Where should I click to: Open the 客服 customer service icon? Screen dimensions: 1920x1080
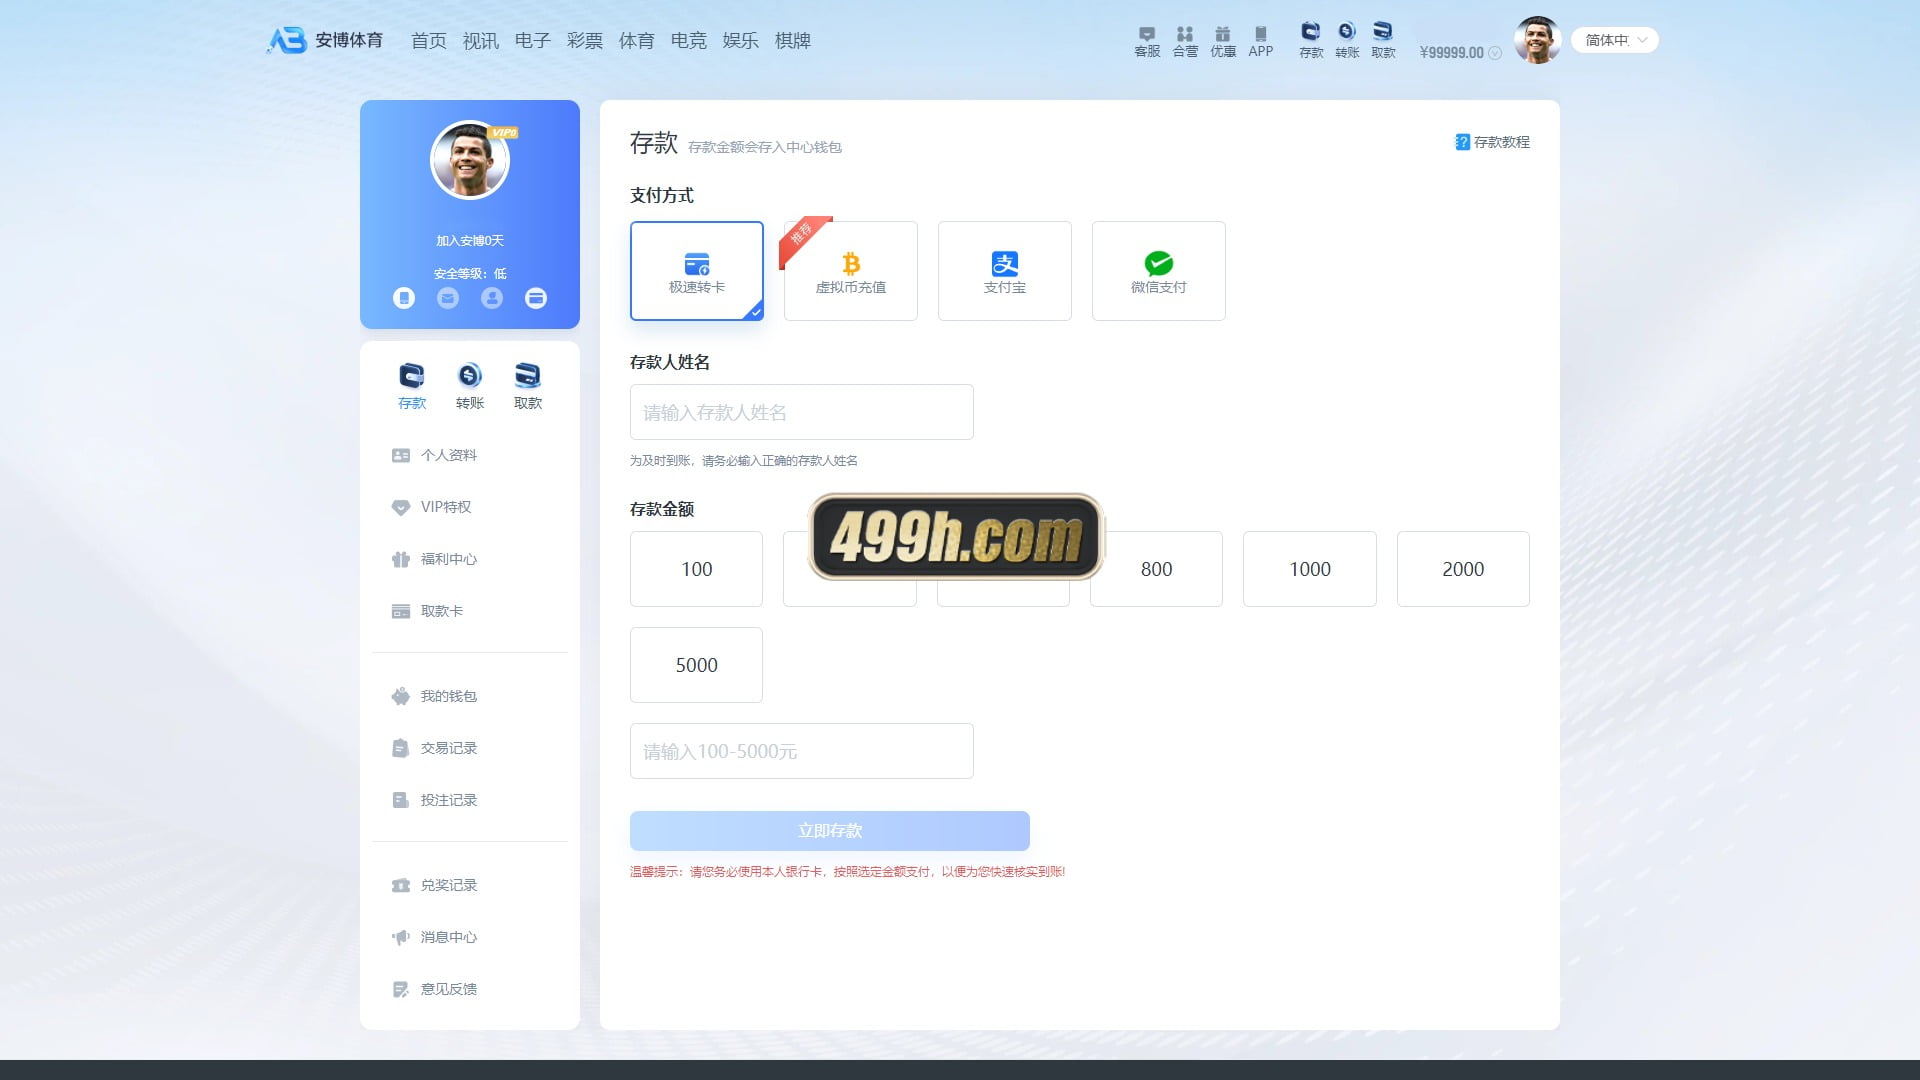point(1147,41)
